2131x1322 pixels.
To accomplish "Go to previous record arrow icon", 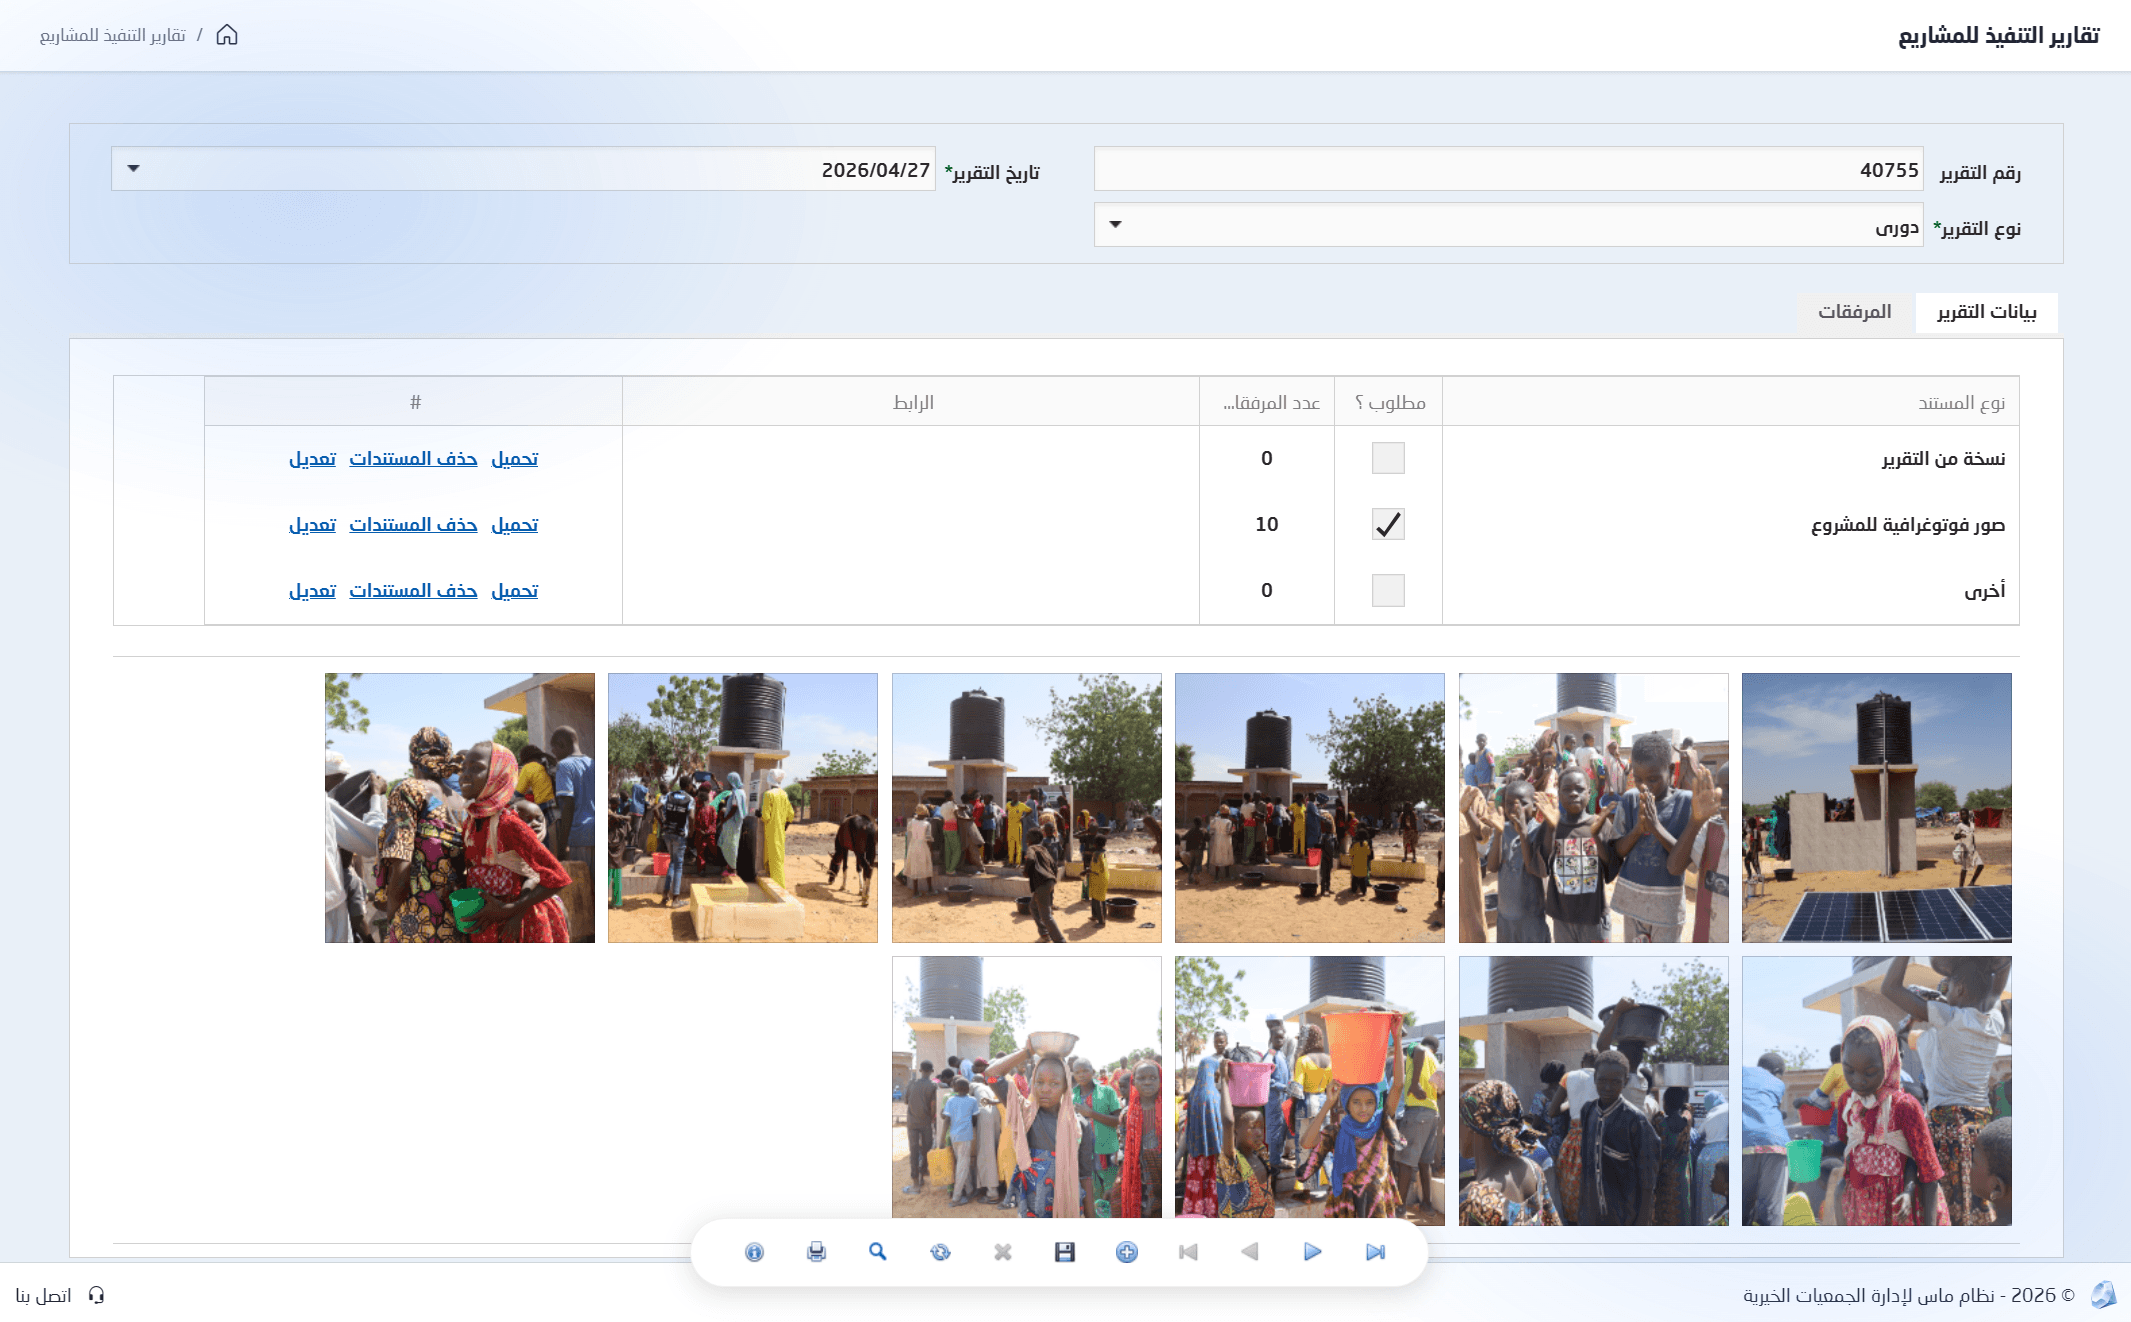I will [x=1250, y=1252].
